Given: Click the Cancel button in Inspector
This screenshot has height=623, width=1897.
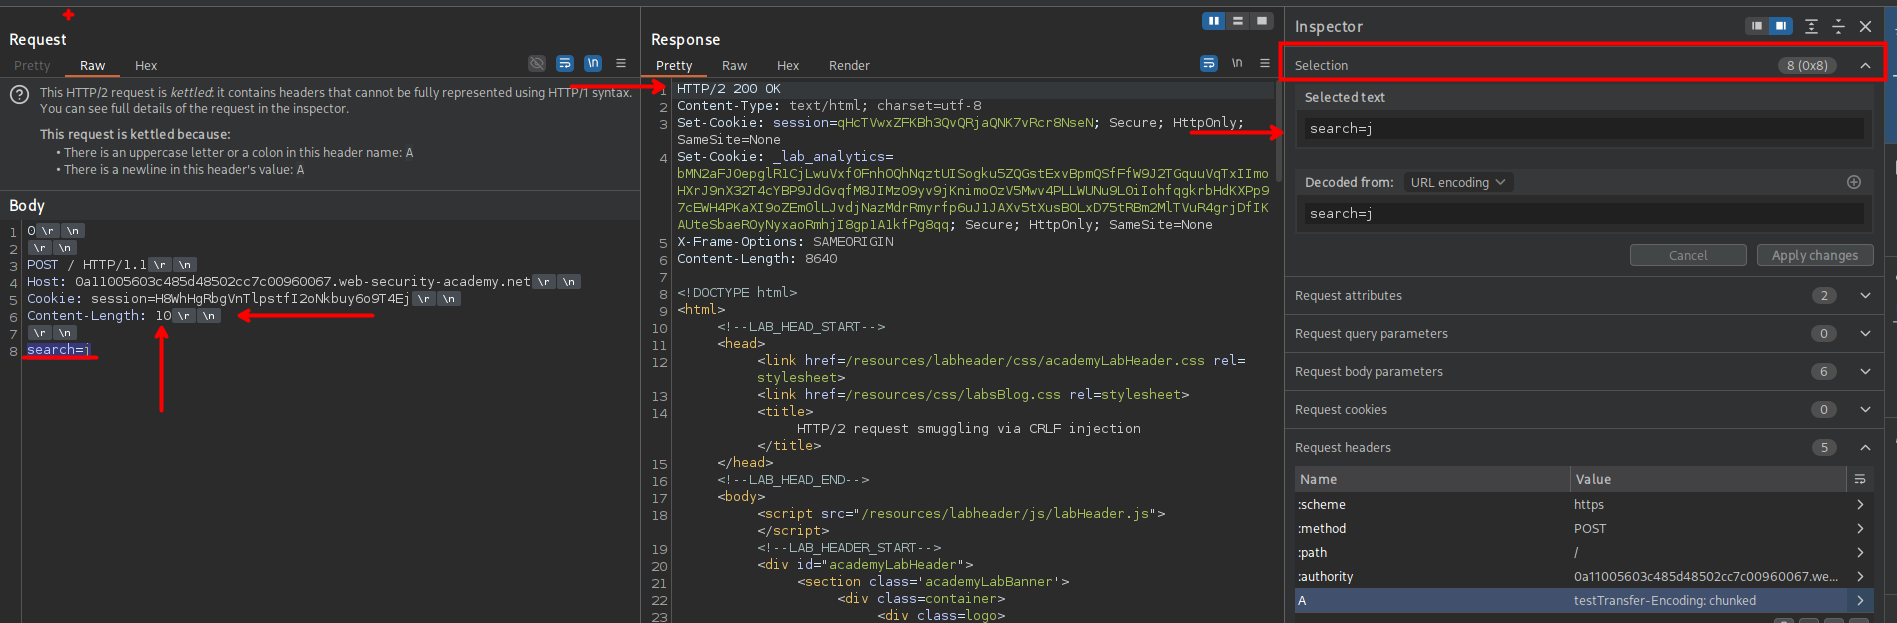Looking at the screenshot, I should [x=1687, y=255].
